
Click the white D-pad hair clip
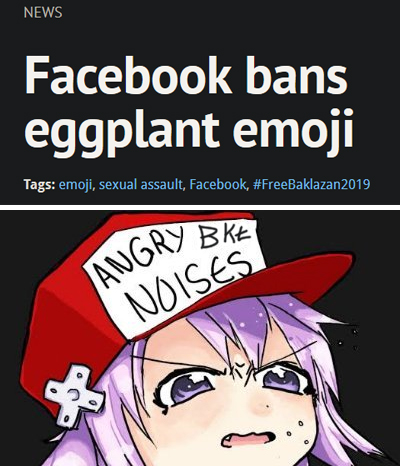pos(74,394)
